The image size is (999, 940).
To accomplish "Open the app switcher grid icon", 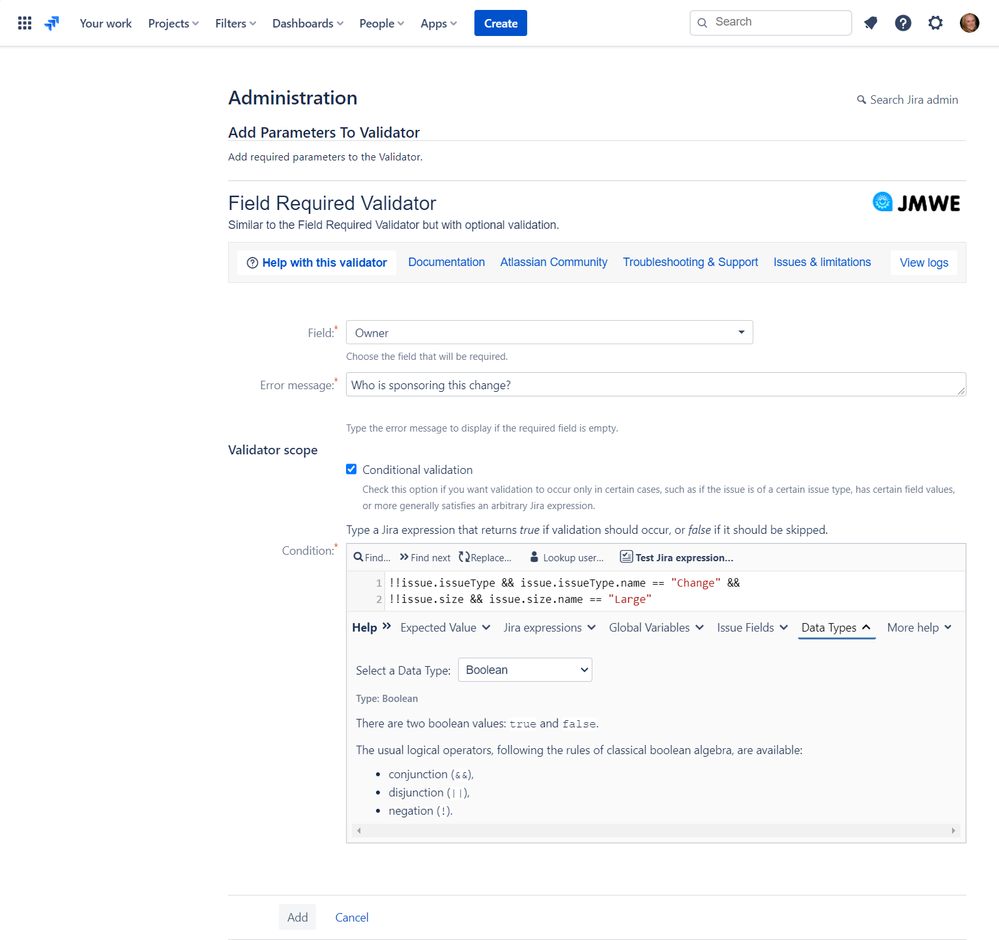I will (24, 24).
